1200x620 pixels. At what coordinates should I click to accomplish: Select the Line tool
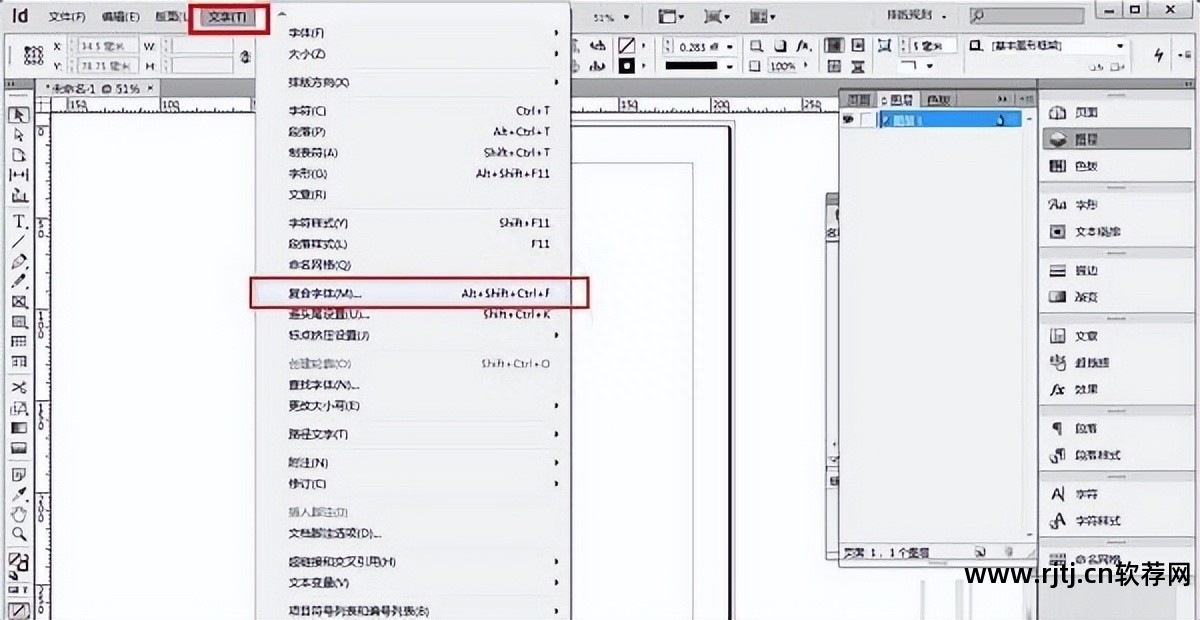(19, 241)
